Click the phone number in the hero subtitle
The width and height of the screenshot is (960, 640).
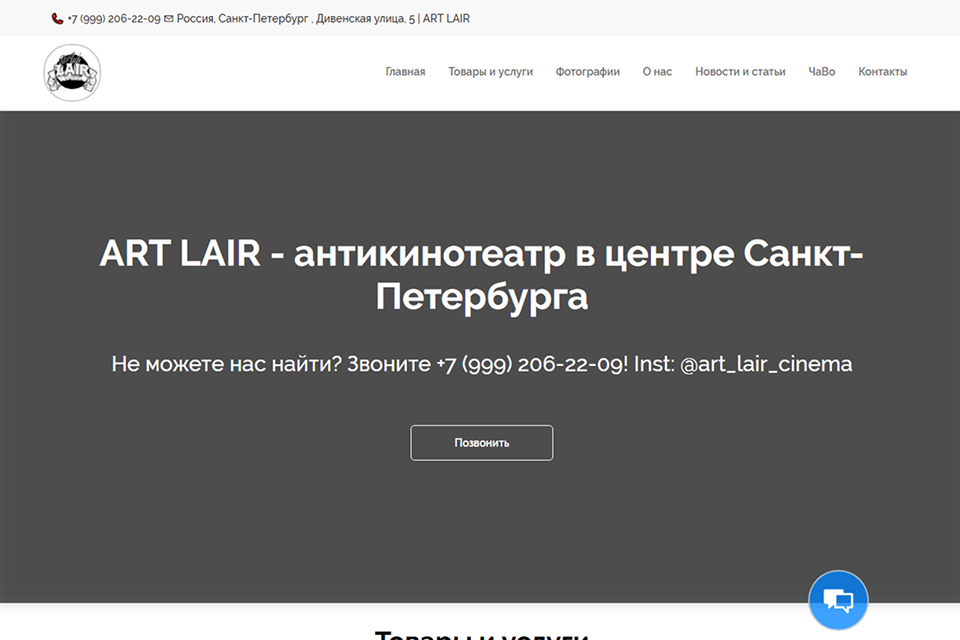(x=530, y=364)
